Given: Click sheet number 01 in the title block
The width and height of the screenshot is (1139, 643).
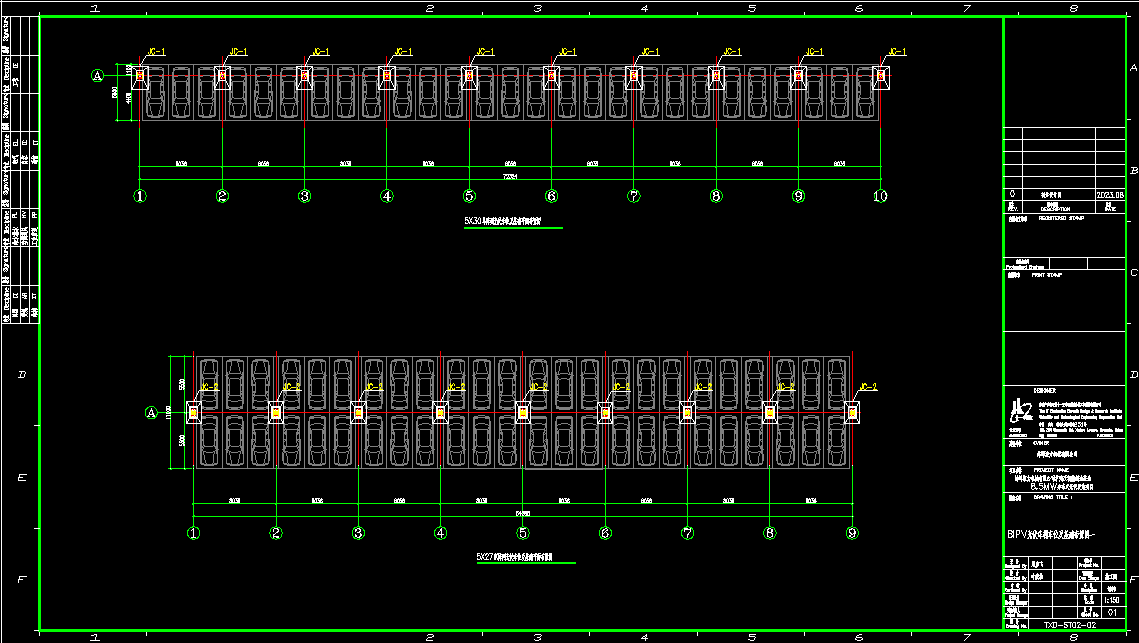Looking at the screenshot, I should coord(1112,613).
